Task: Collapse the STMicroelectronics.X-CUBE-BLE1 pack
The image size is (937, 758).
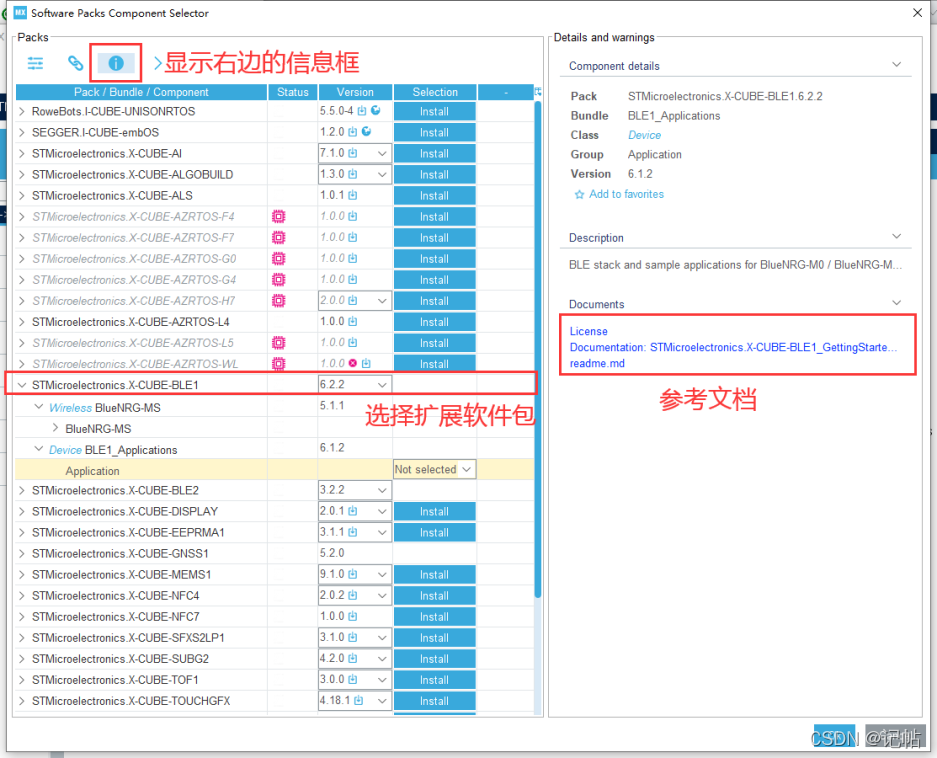Action: [22, 385]
